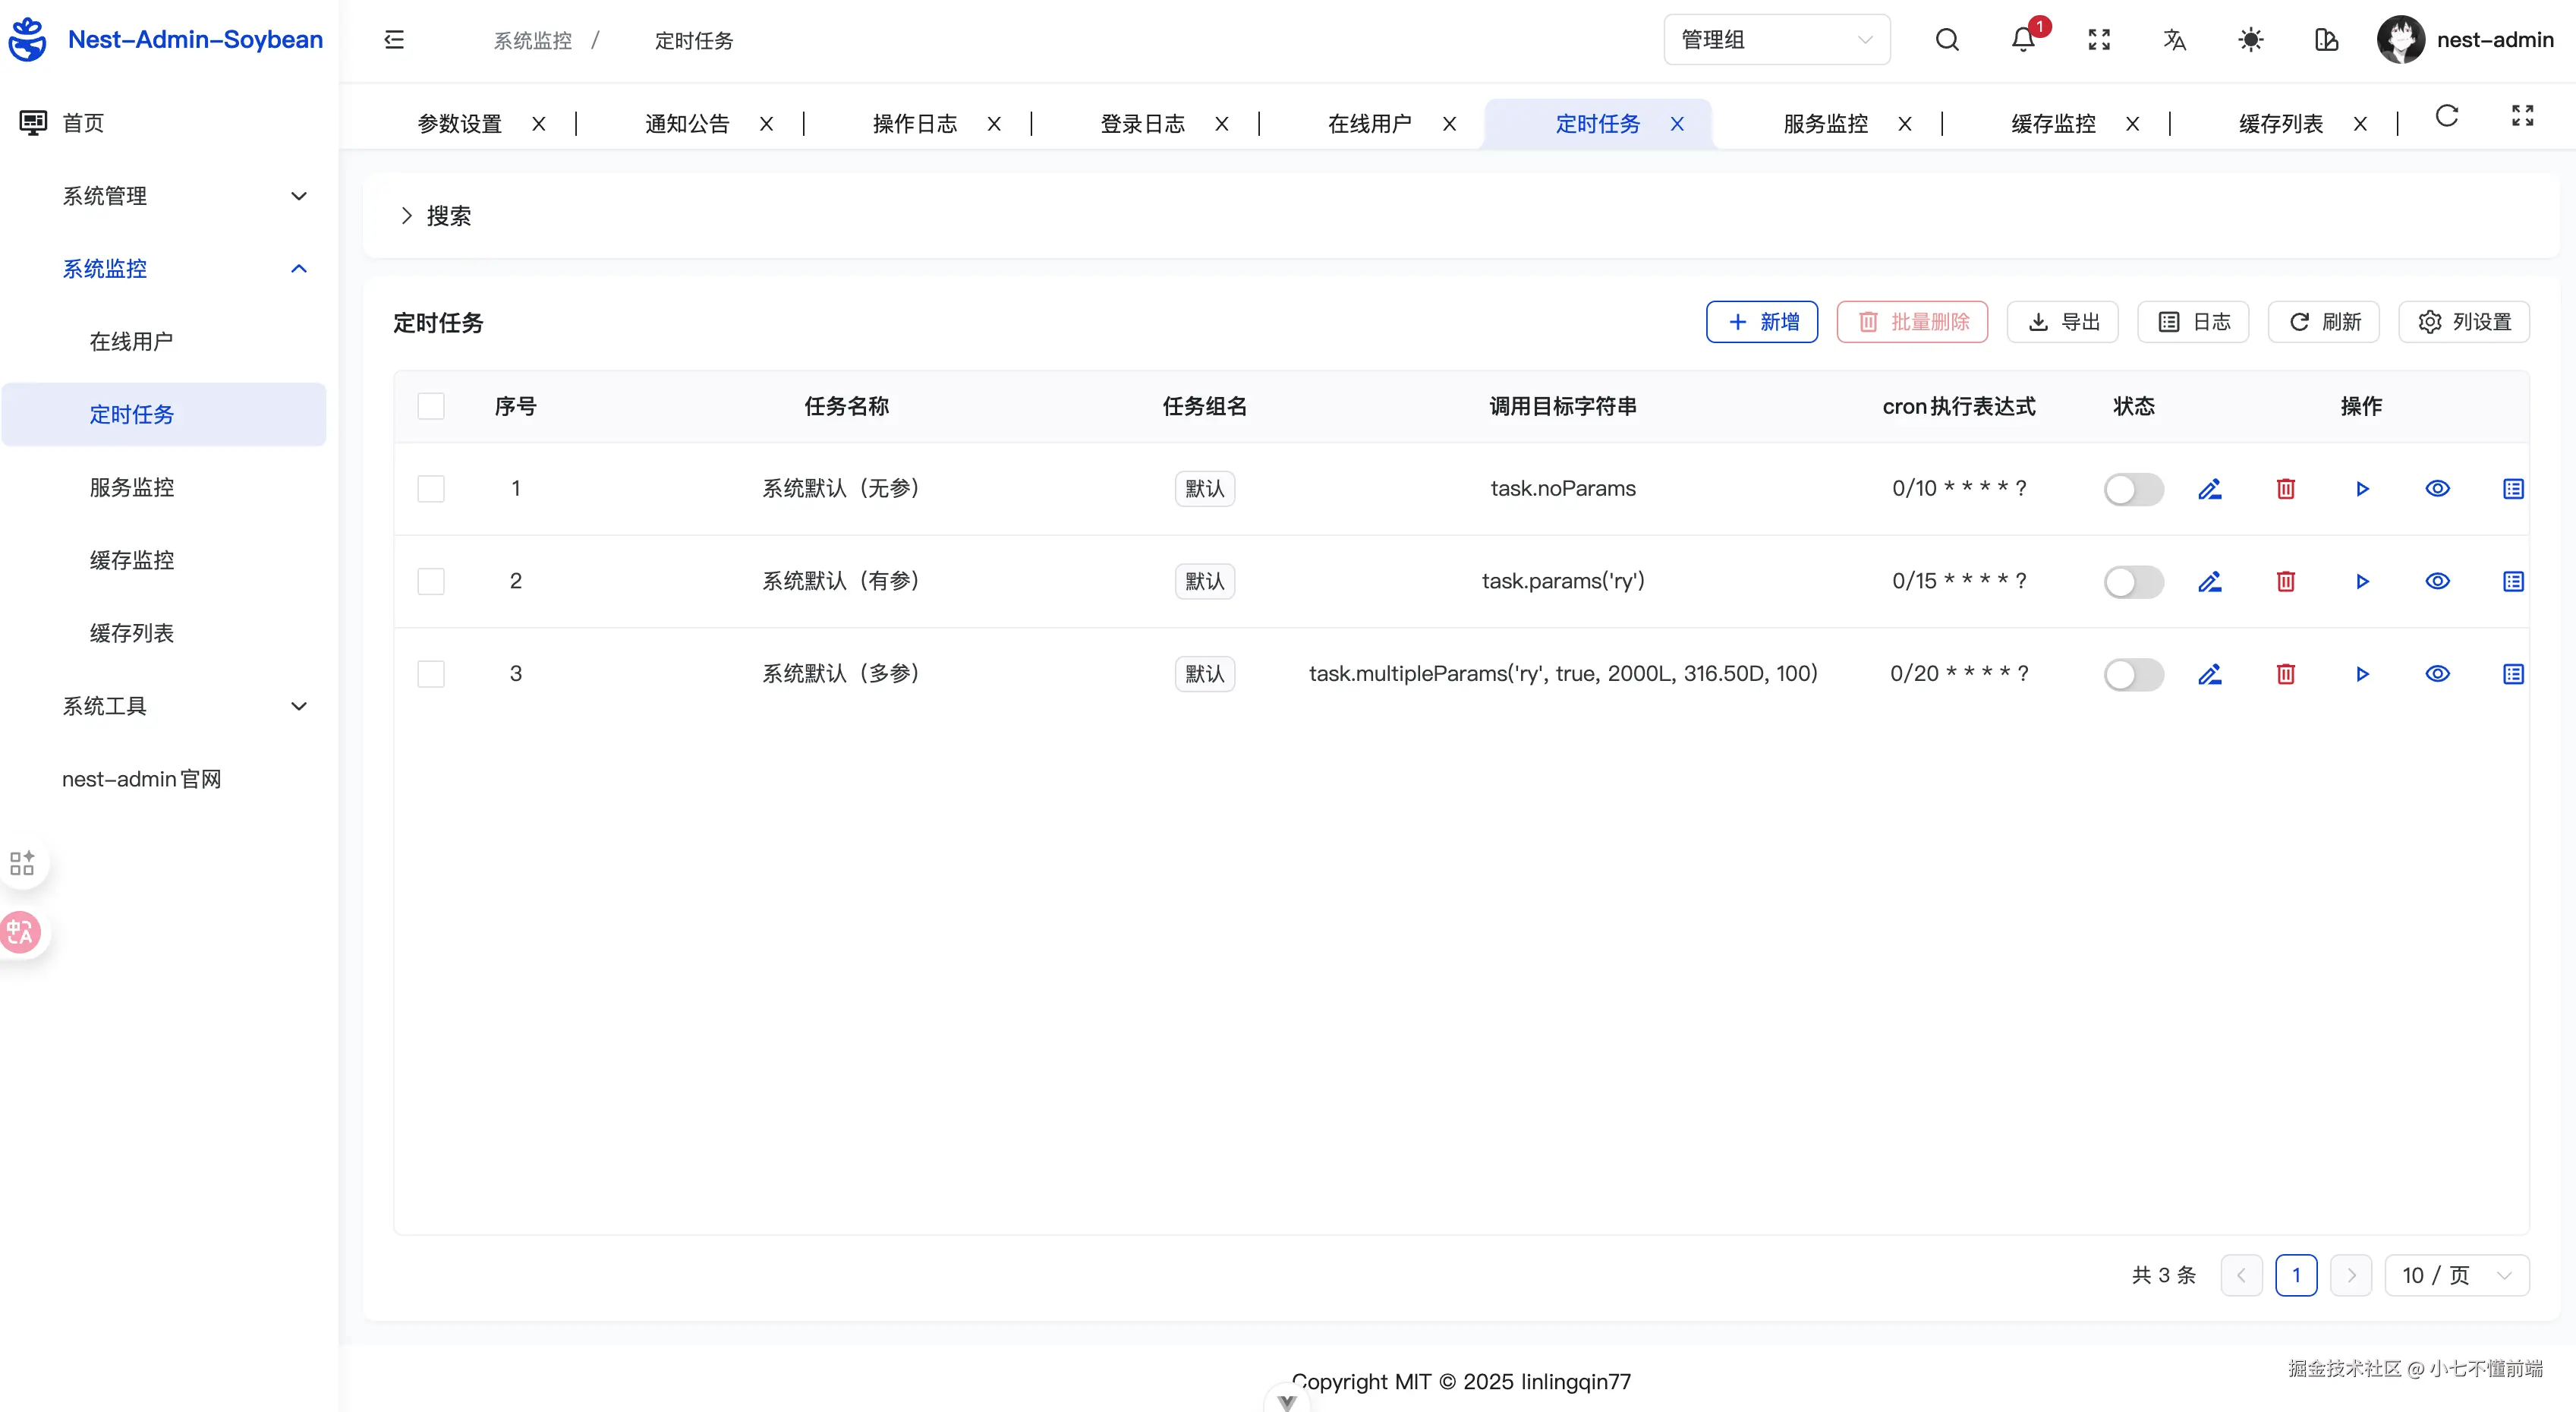Open the 10 / 页 page size dropdown
Screen dimensions: 2576x1412
pos(2456,1275)
